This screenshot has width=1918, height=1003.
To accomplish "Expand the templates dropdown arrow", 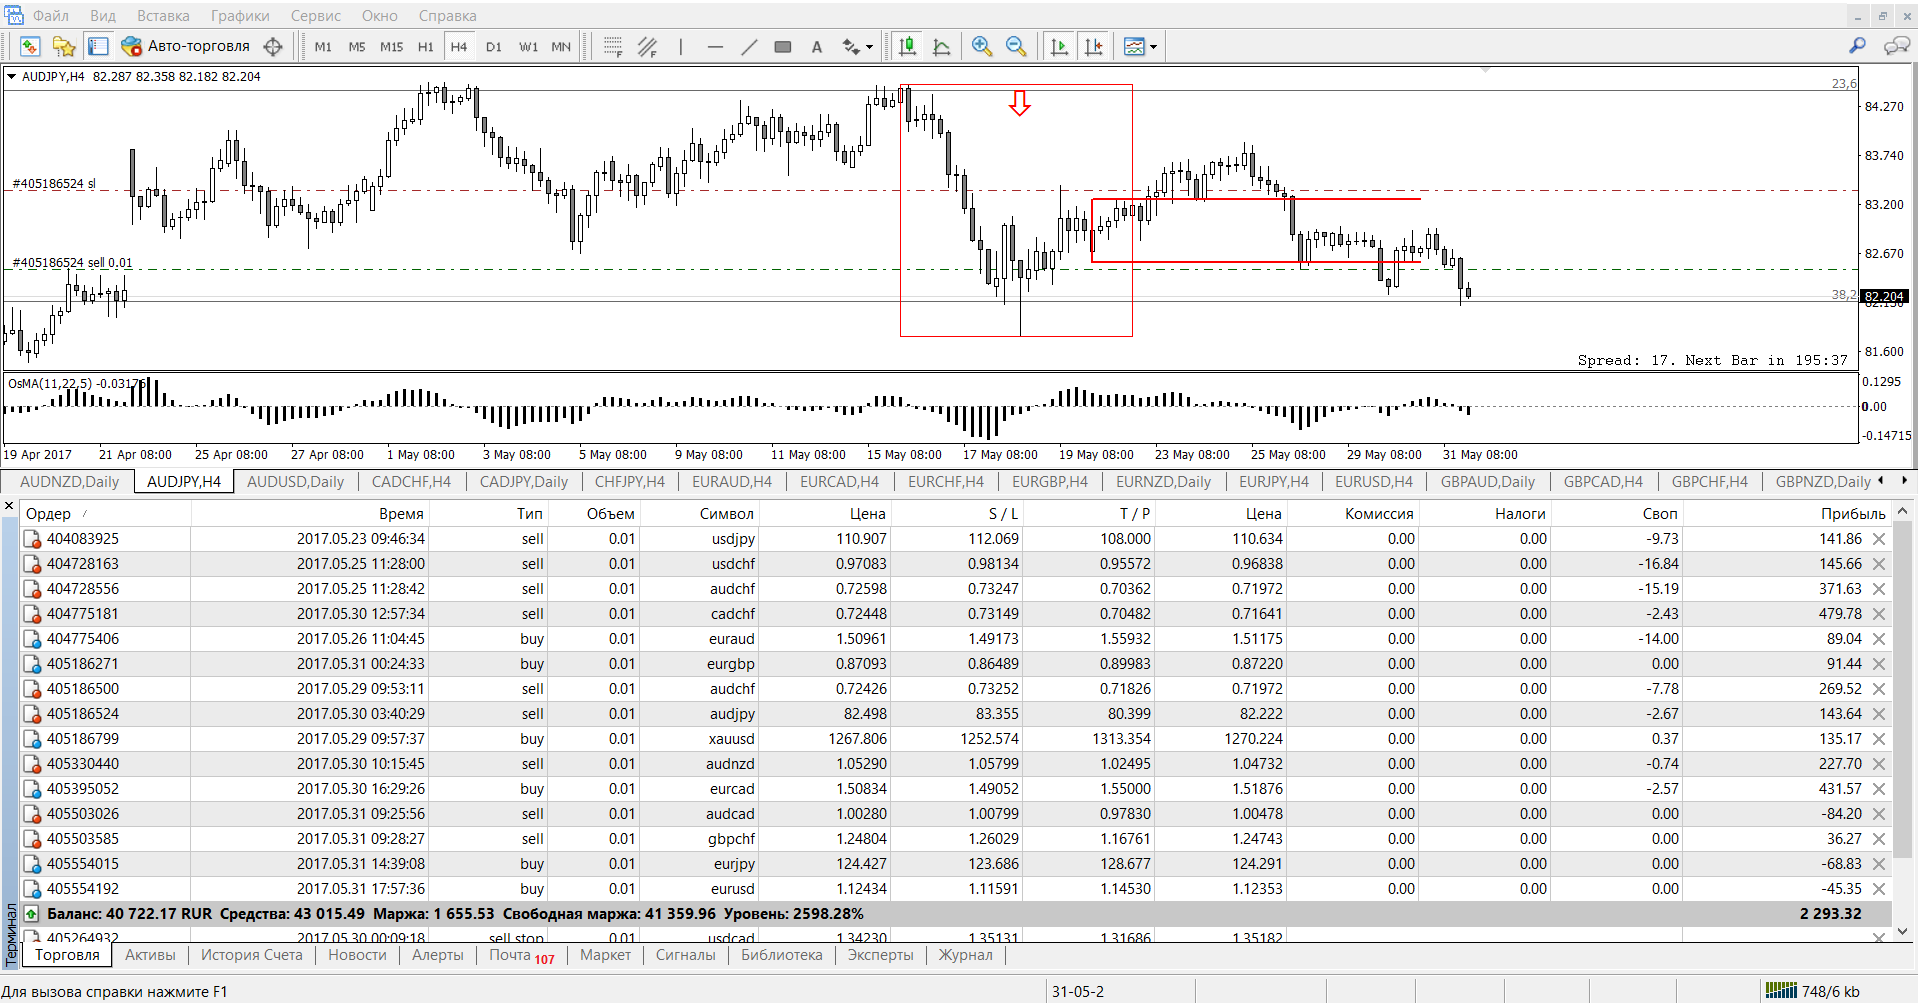I will click(x=1153, y=47).
